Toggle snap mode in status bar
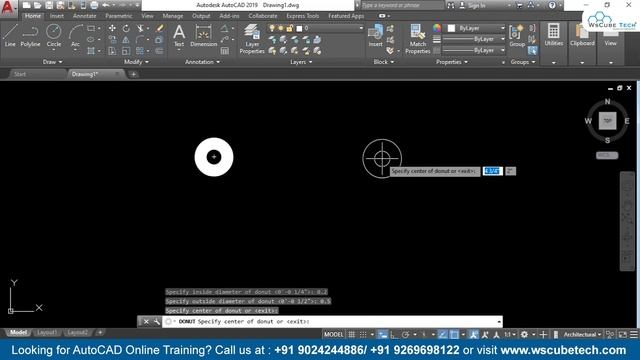The image size is (640, 360). tap(363, 335)
